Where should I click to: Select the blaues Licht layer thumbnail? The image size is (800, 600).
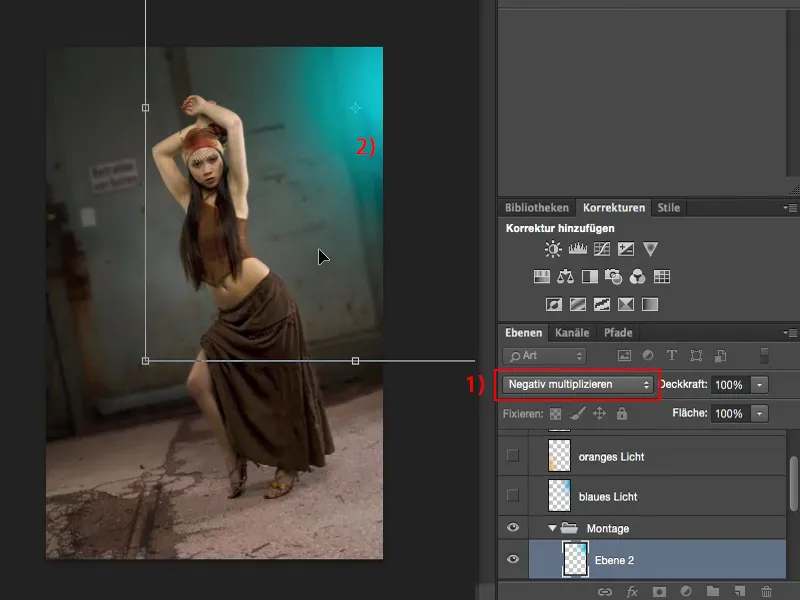pyautogui.click(x=559, y=495)
